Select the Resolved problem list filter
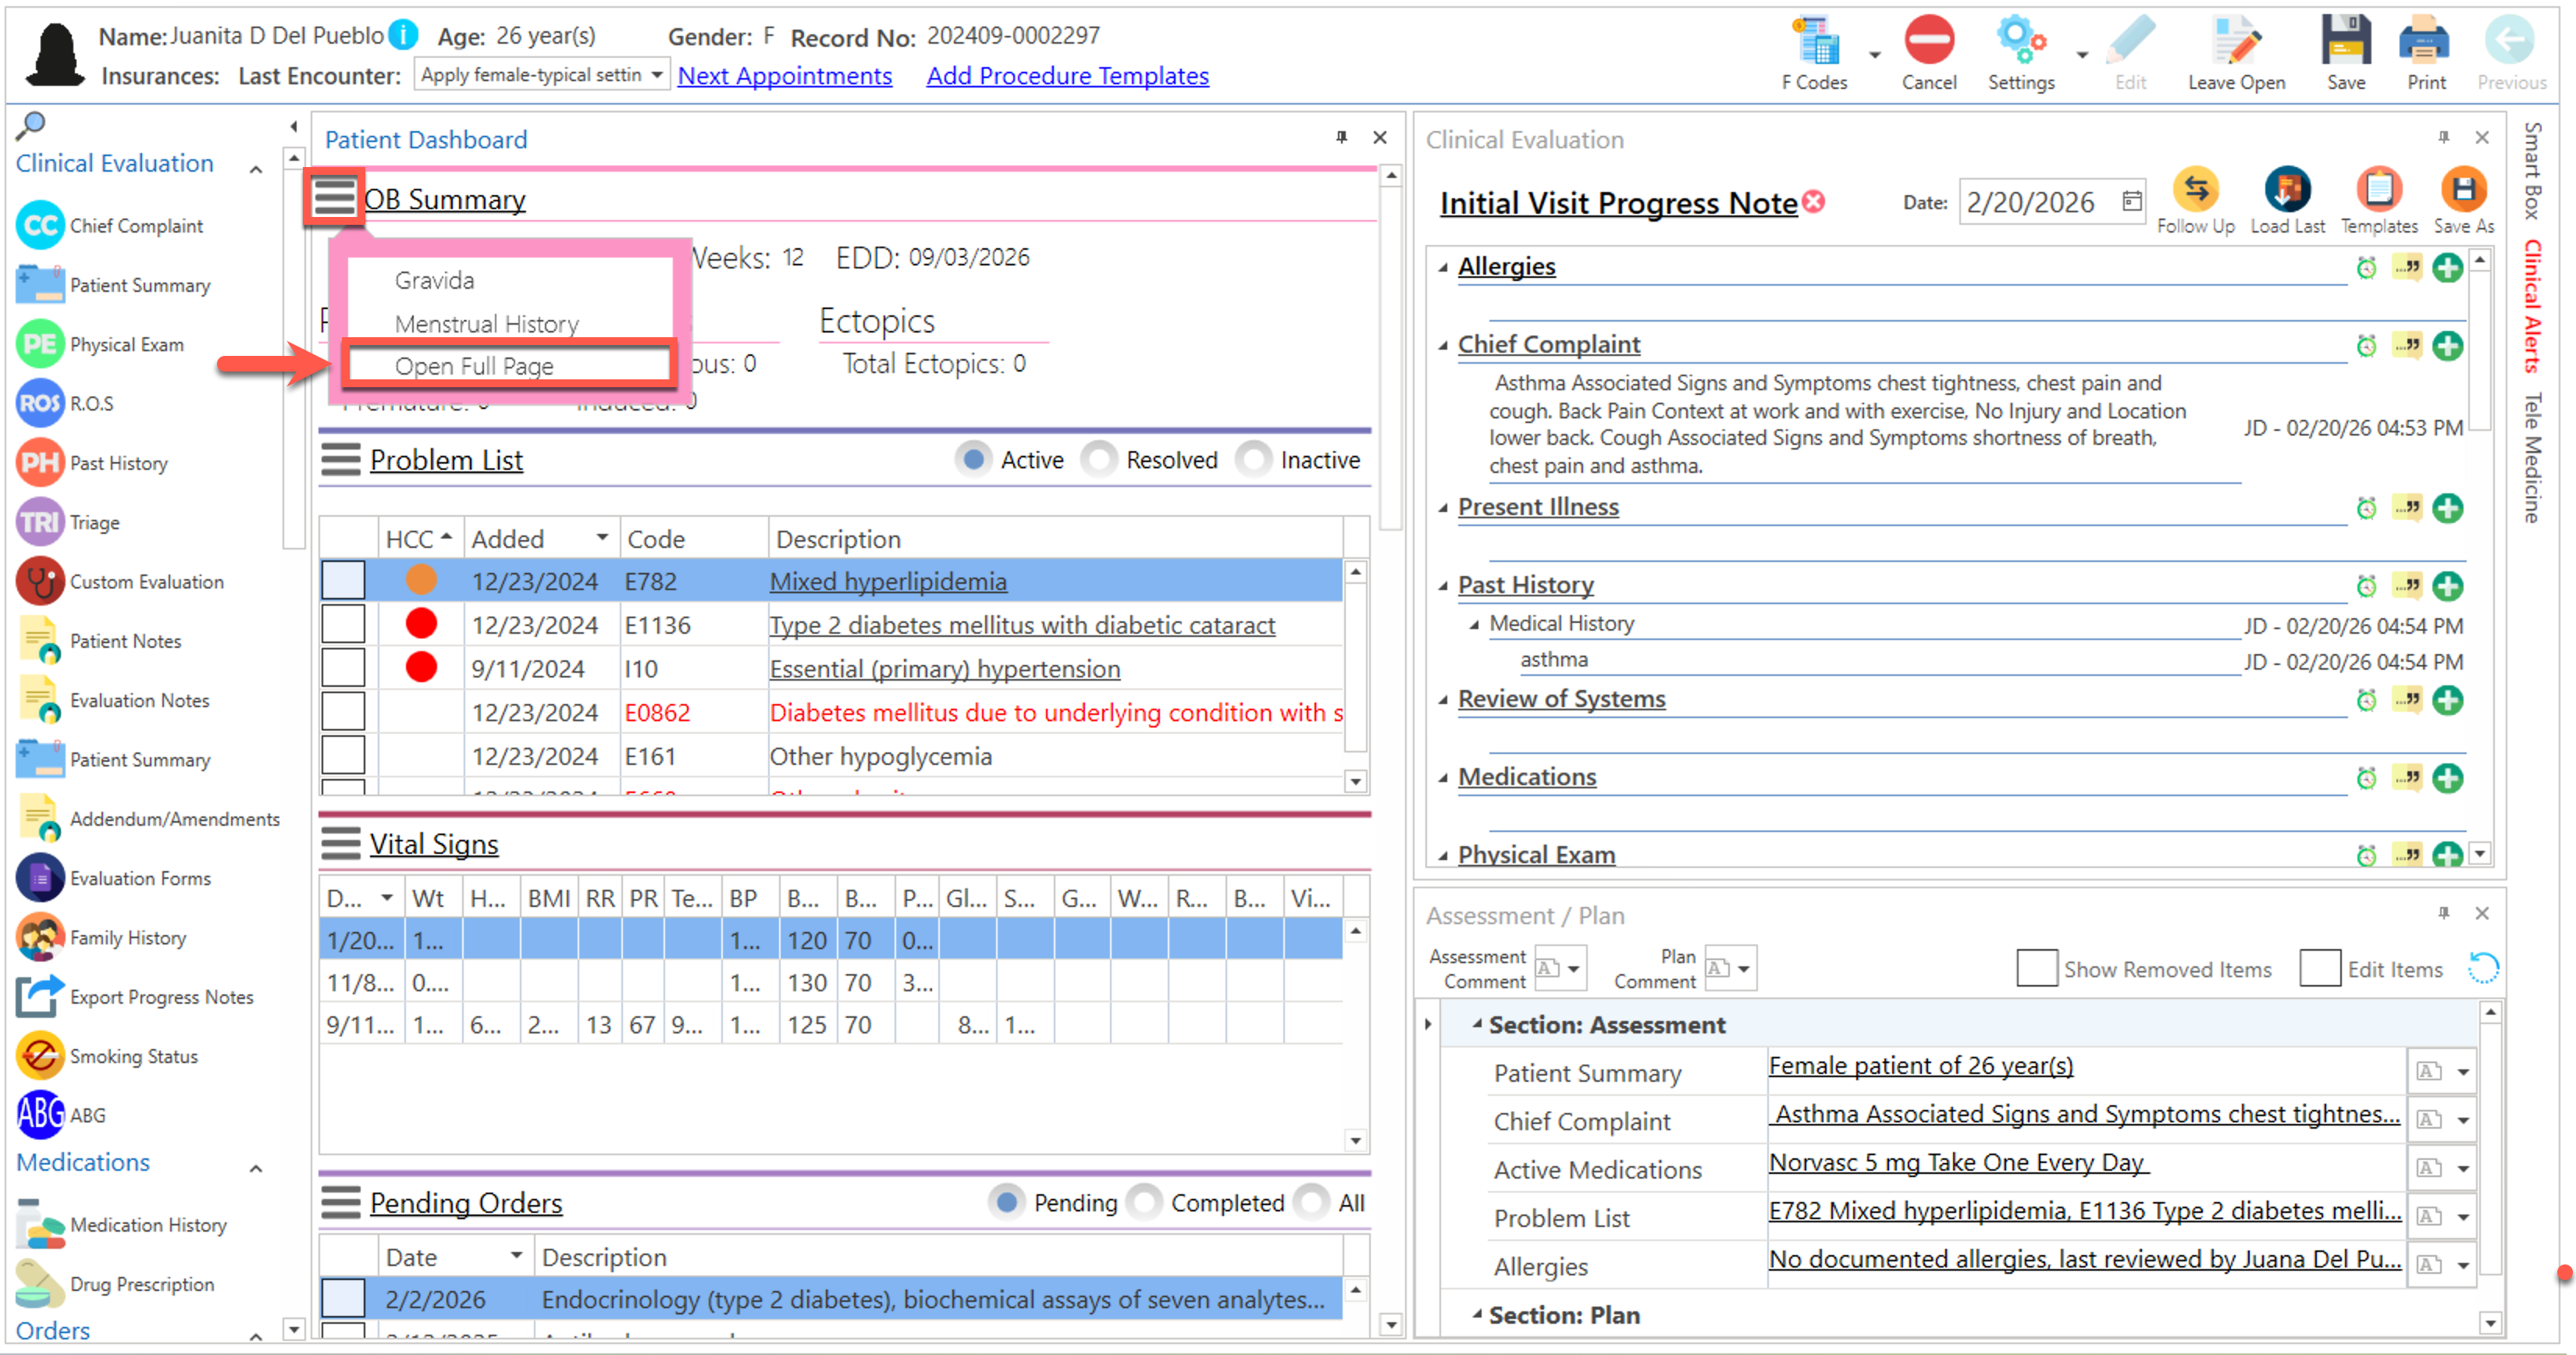The width and height of the screenshot is (2576, 1355). [1100, 460]
